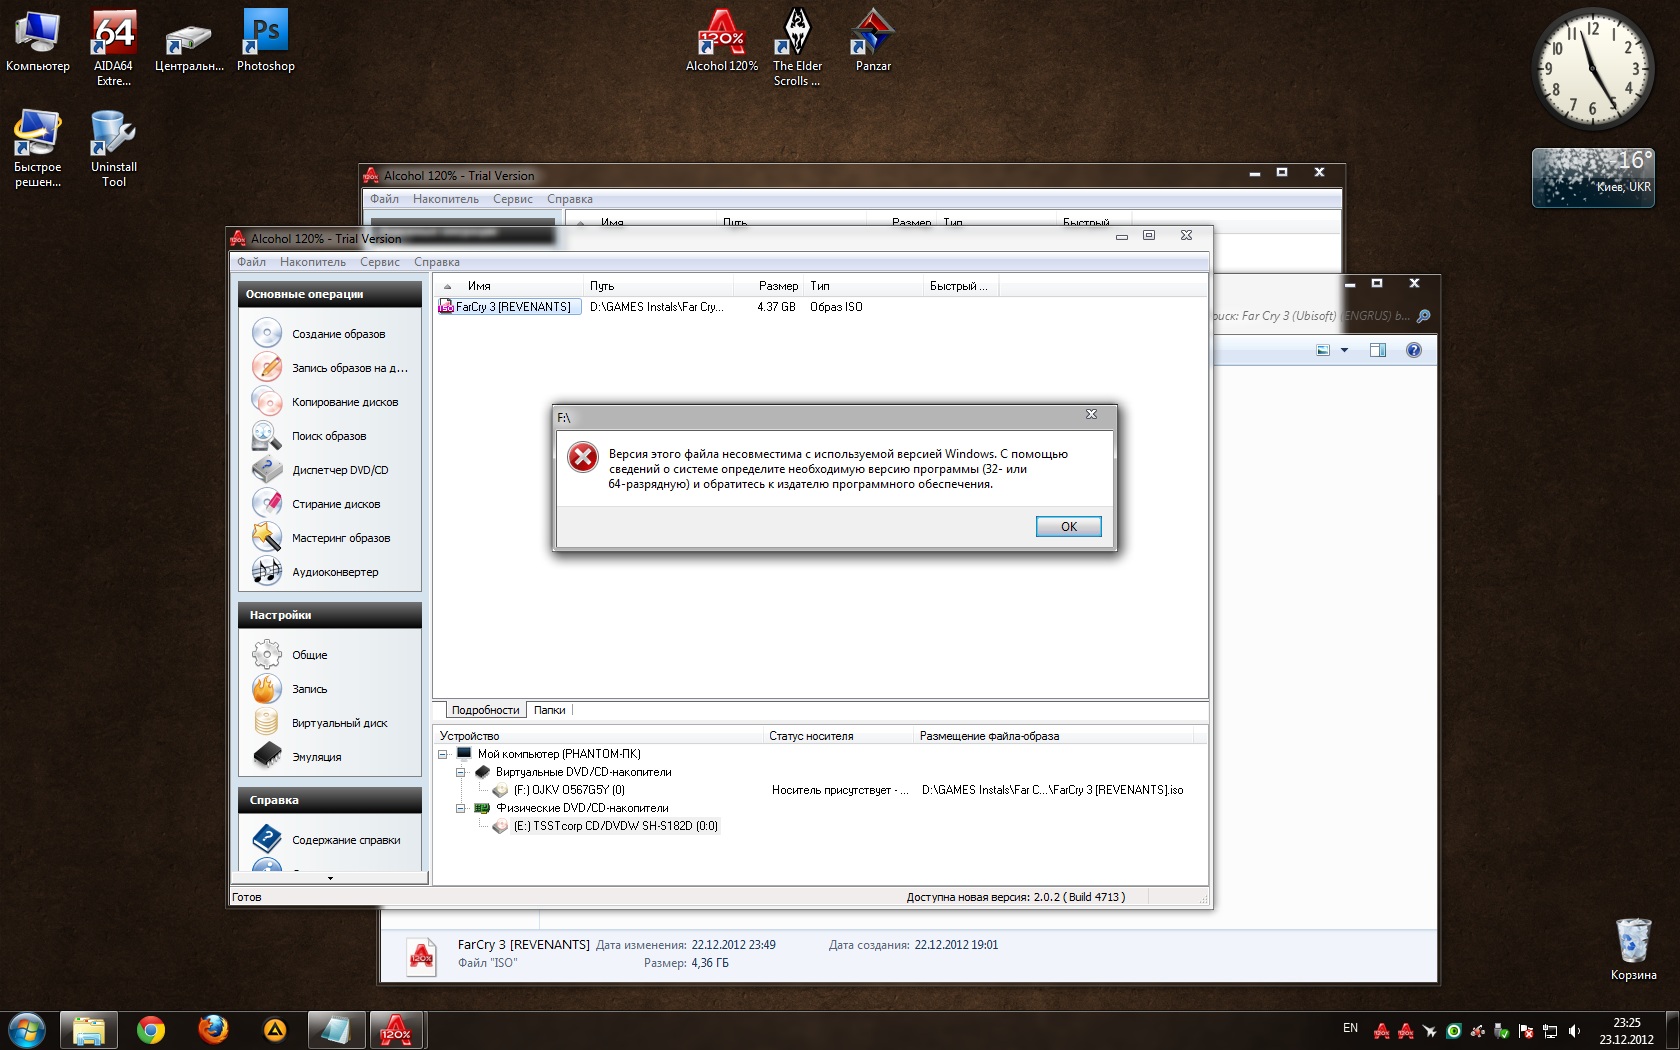
Task: Open the Накопитель menu in front Alcohol window
Action: coord(313,262)
